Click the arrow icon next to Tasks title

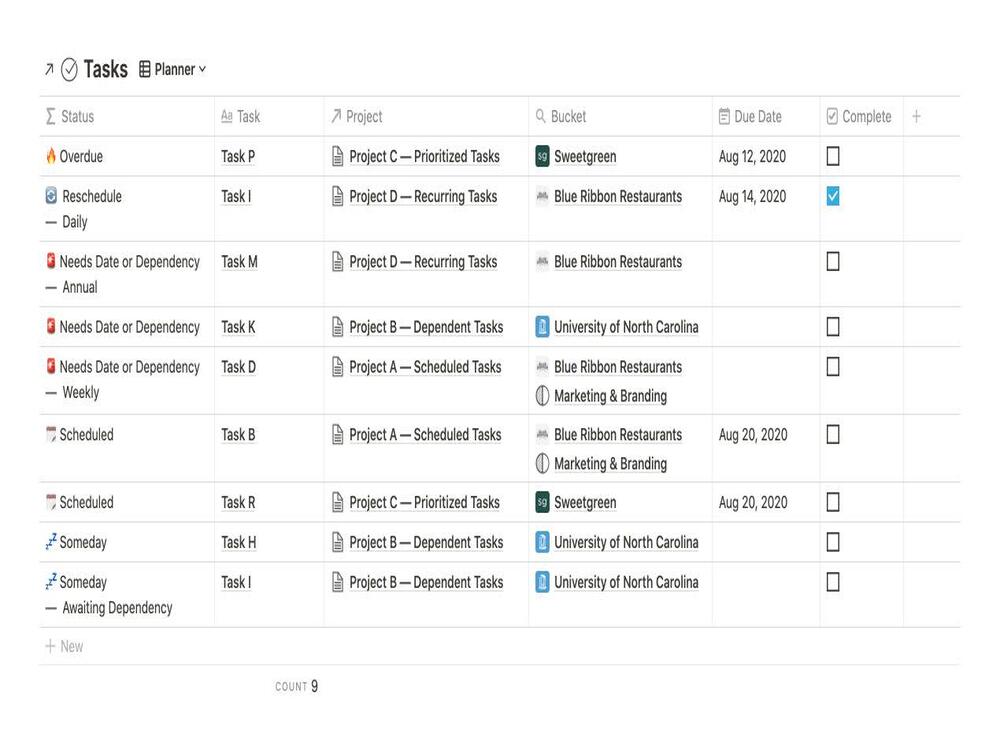49,69
